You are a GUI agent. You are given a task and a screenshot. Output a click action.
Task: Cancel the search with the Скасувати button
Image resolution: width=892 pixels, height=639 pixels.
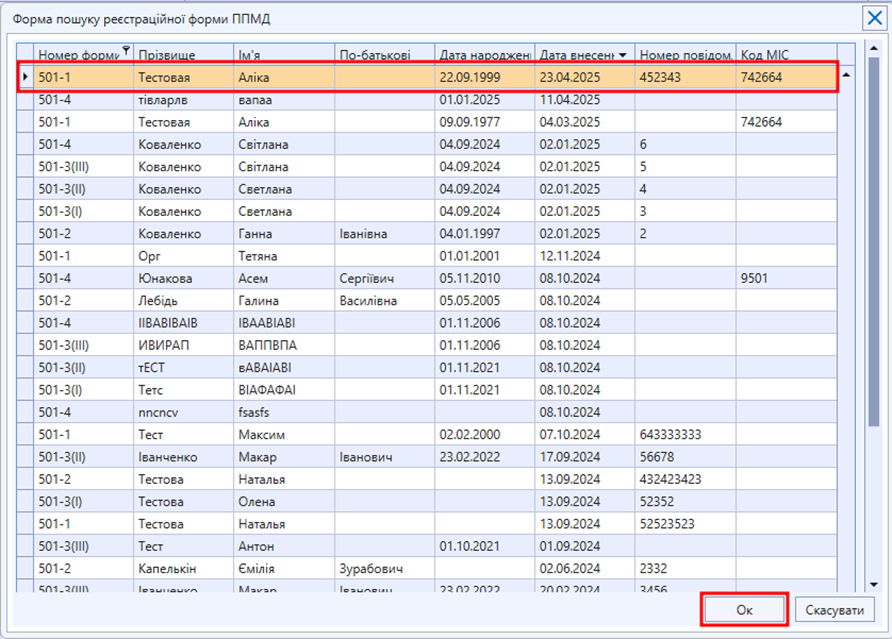click(835, 610)
